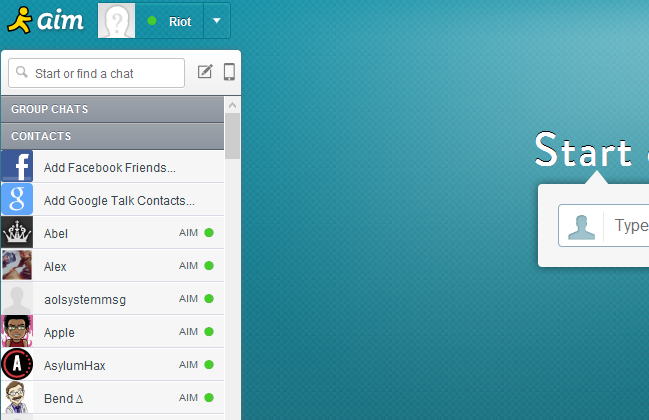
Task: Click the green online status dot beside Riot
Action: (152, 21)
